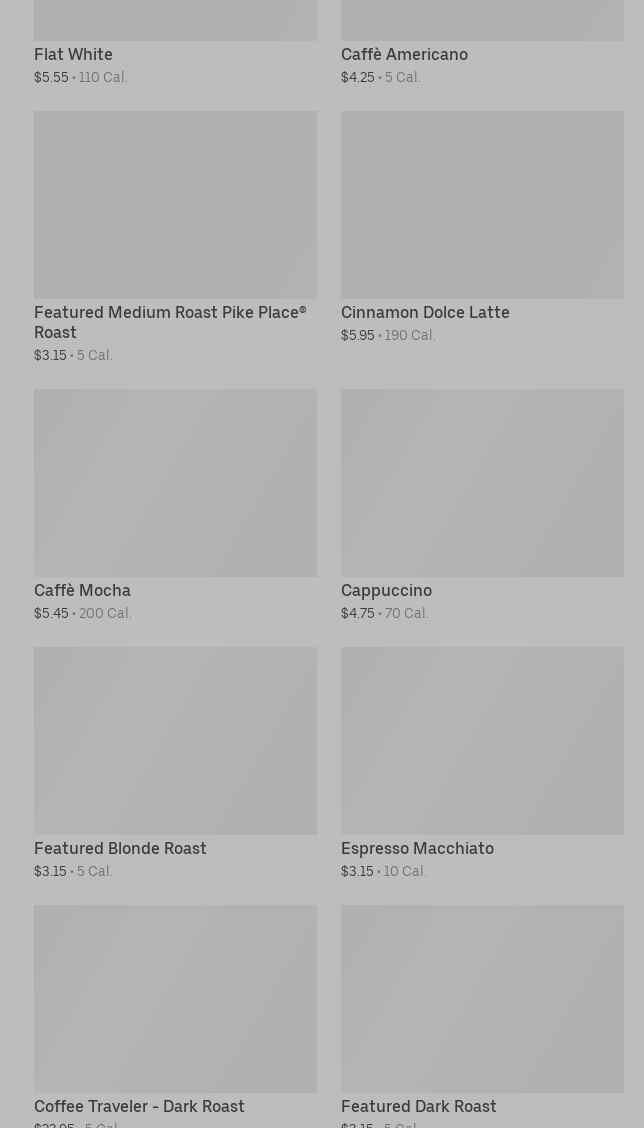This screenshot has width=644, height=1128.
Task: Select the Espresso Macchiato image
Action: (482, 740)
